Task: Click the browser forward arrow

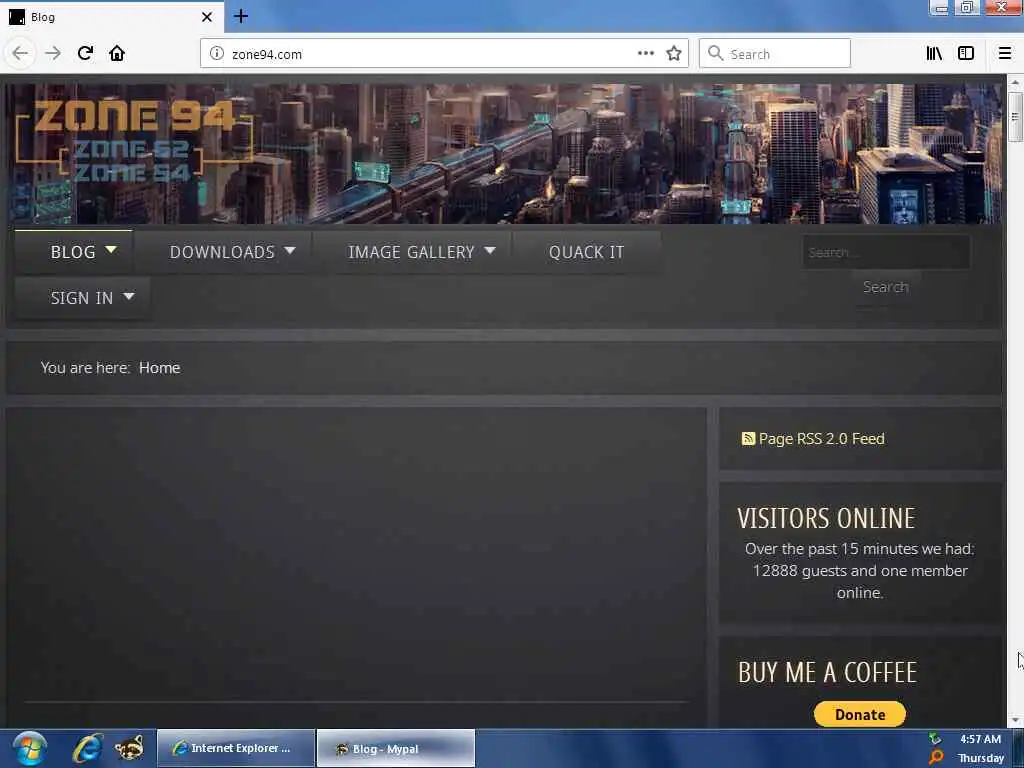Action: 53,54
